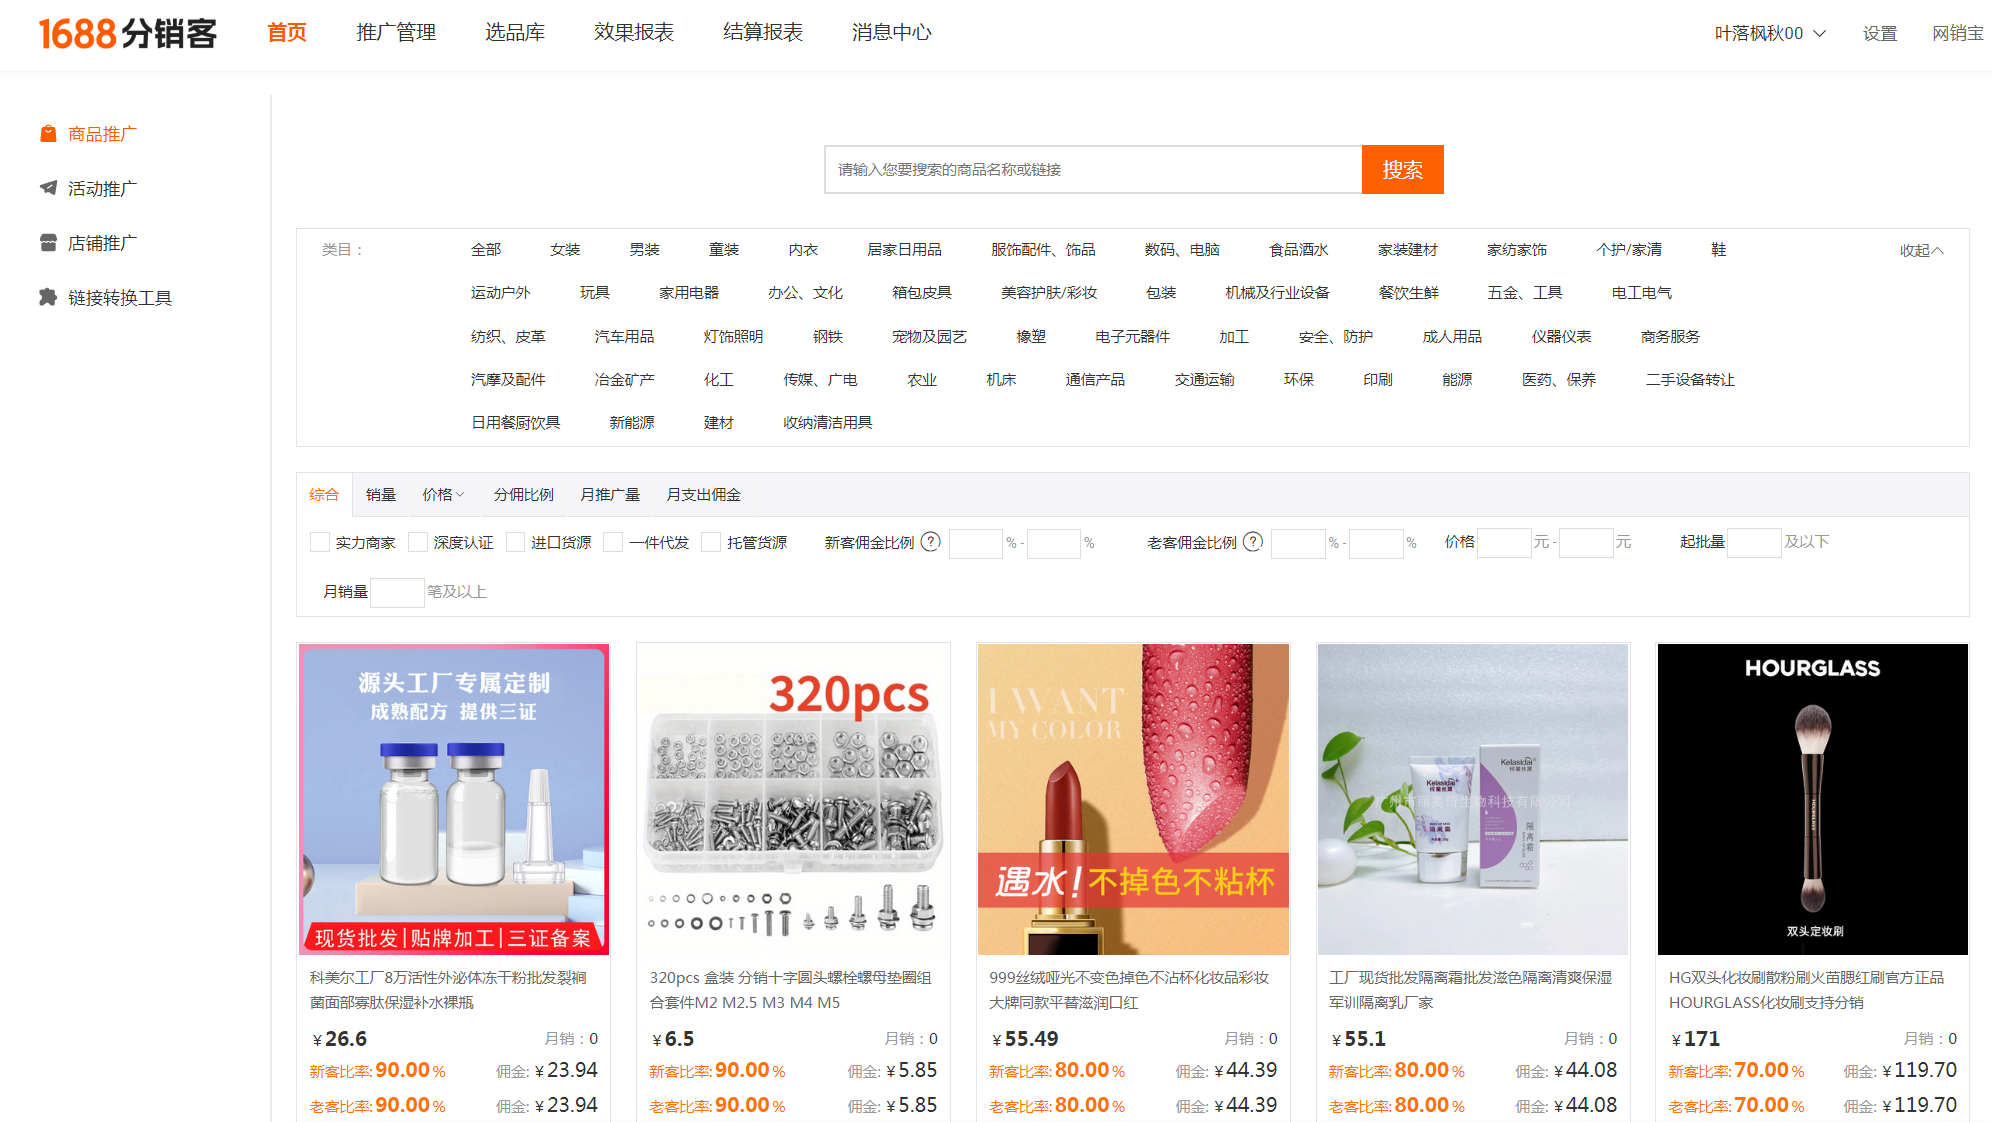
Task: Click the 老客佣金比例 help question mark
Action: (x=1252, y=542)
